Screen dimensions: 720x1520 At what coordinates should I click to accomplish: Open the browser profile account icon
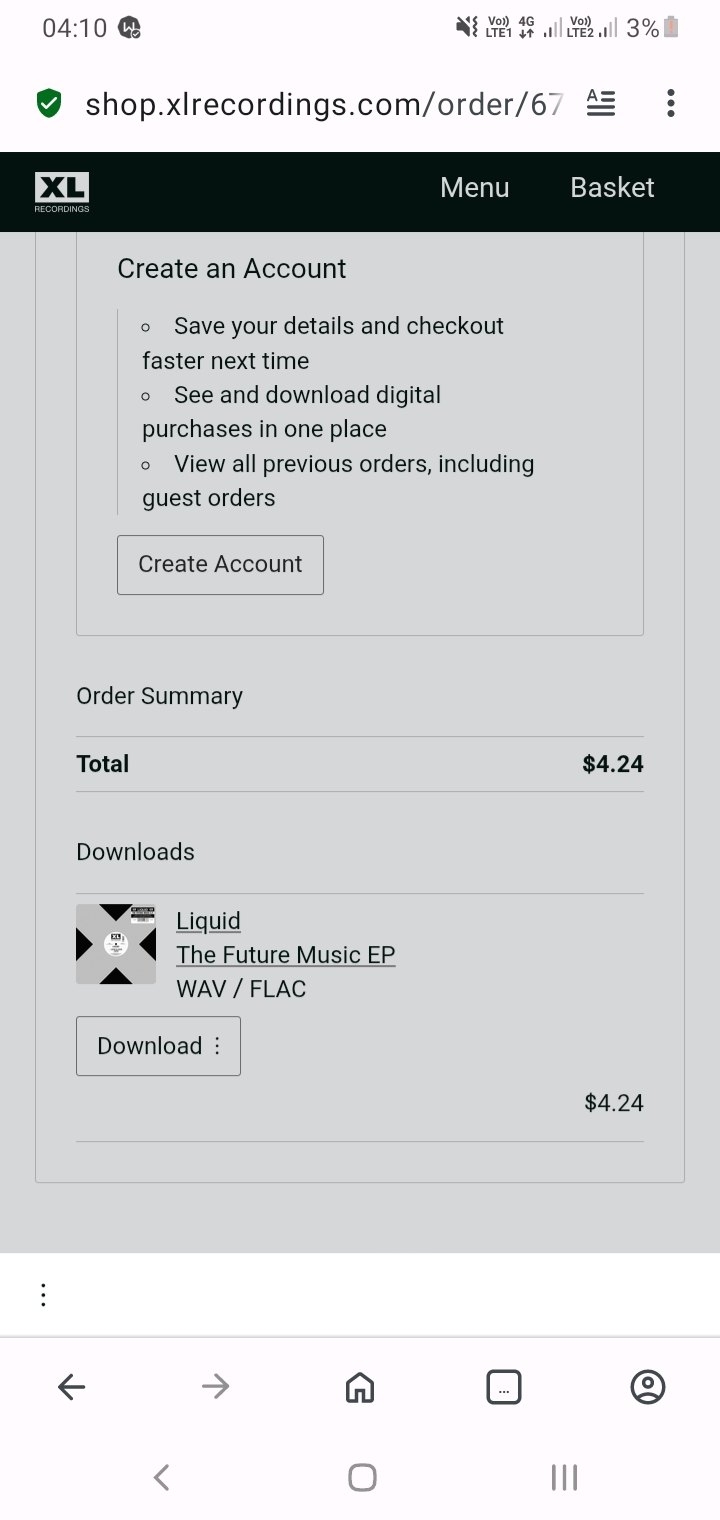(648, 1387)
